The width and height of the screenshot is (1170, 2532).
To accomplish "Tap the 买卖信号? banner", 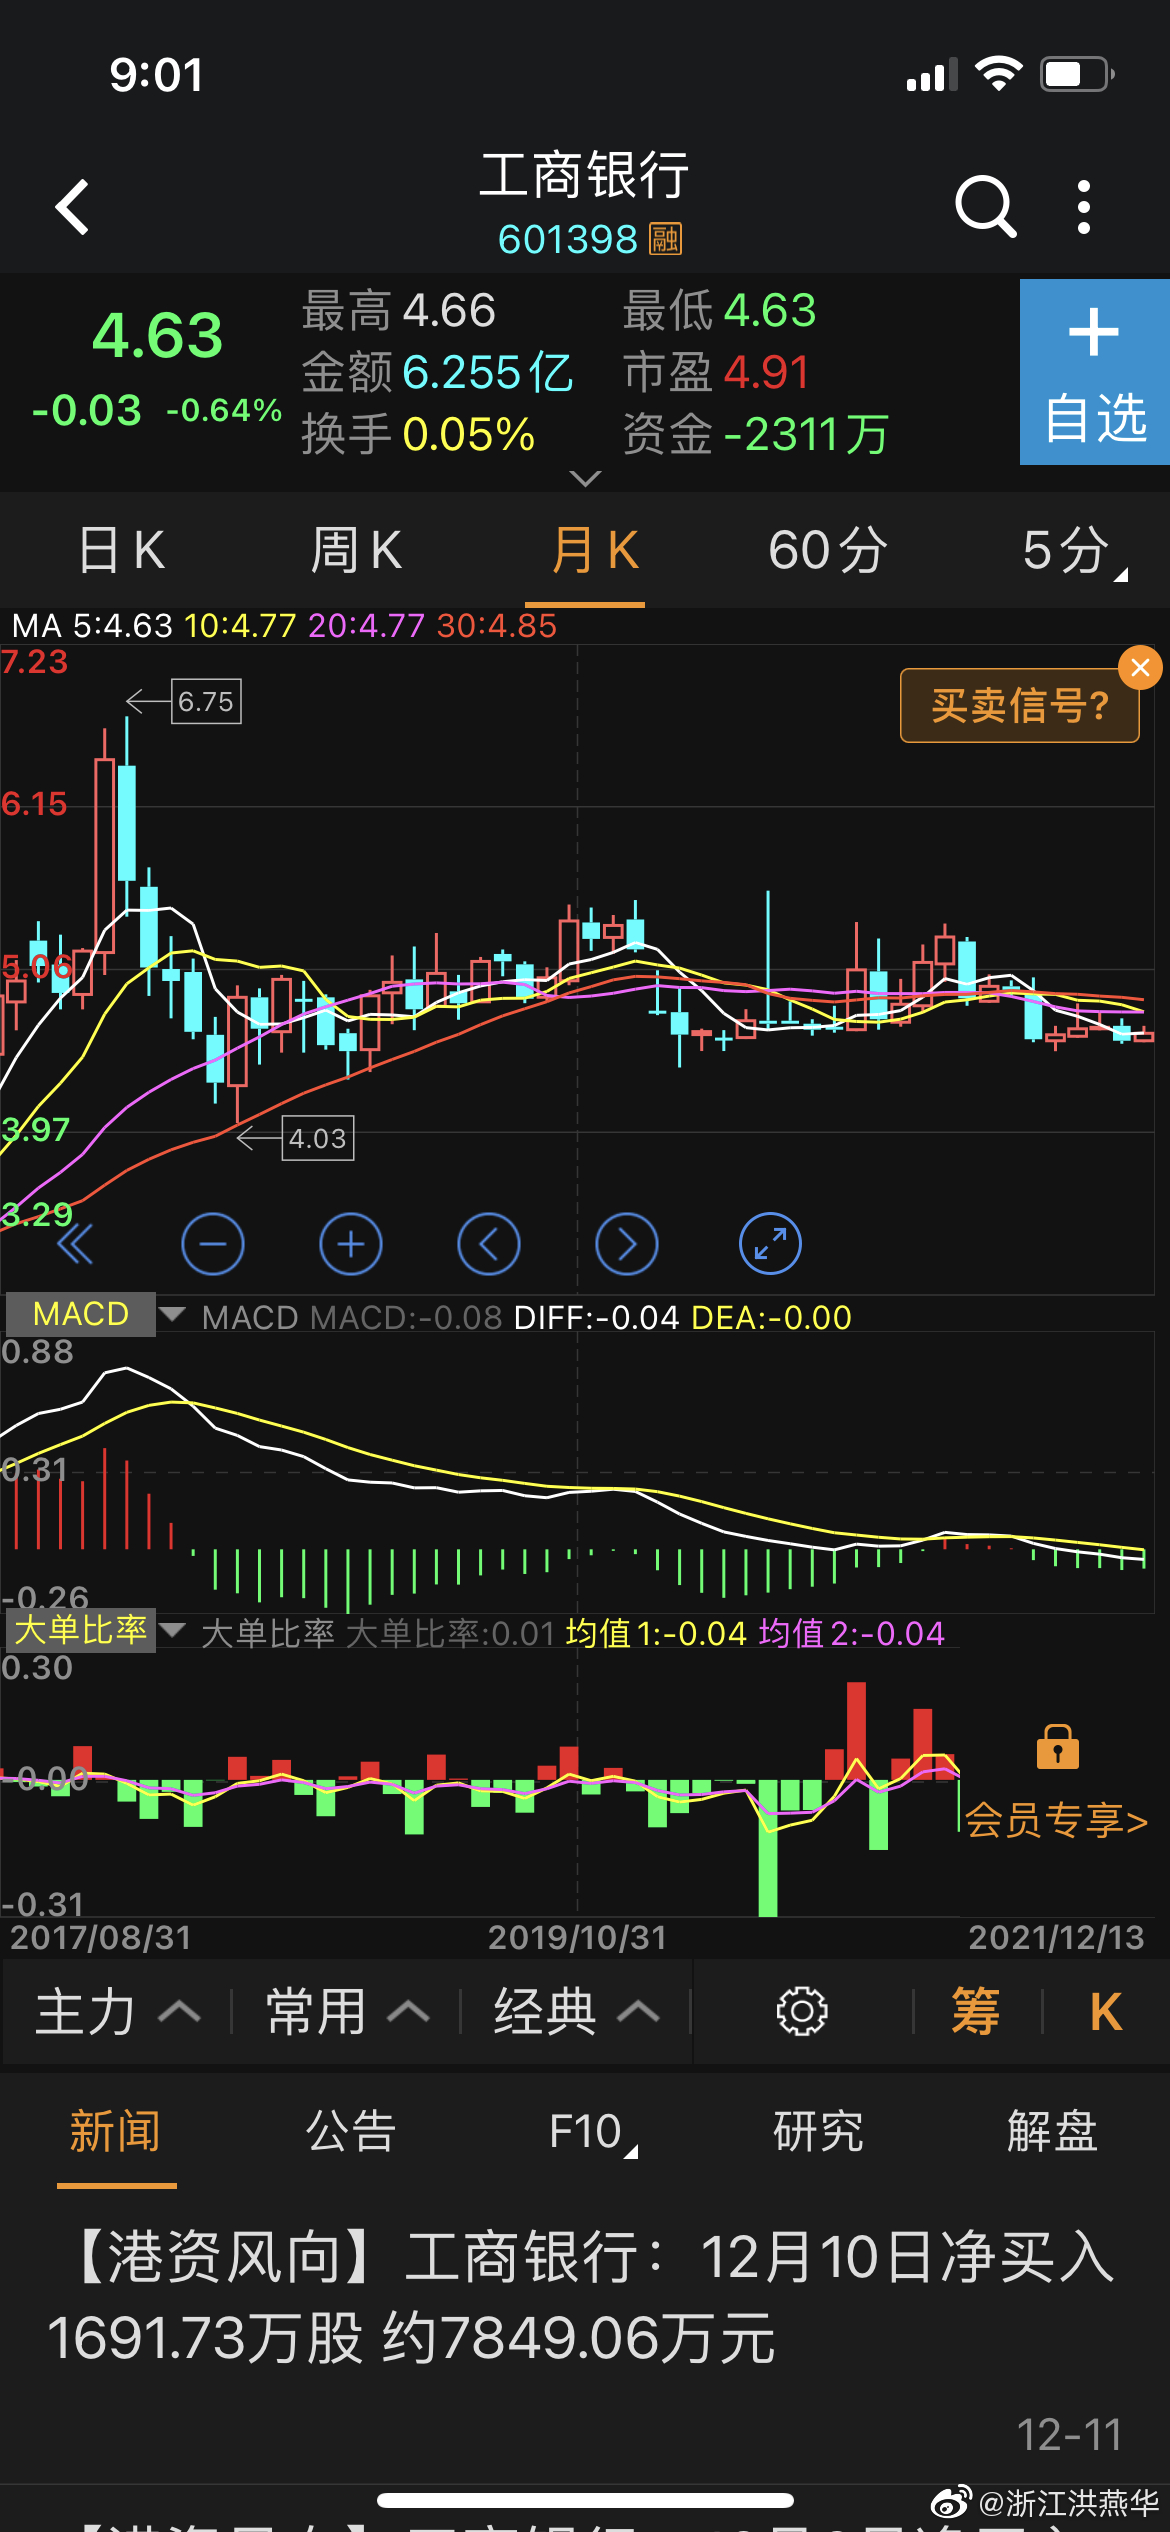I will click(1020, 705).
